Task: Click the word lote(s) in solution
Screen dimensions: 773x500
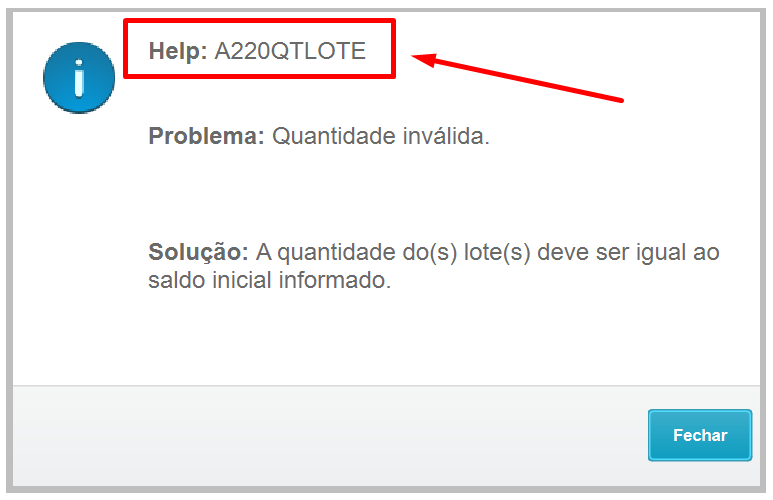Action: (x=497, y=252)
